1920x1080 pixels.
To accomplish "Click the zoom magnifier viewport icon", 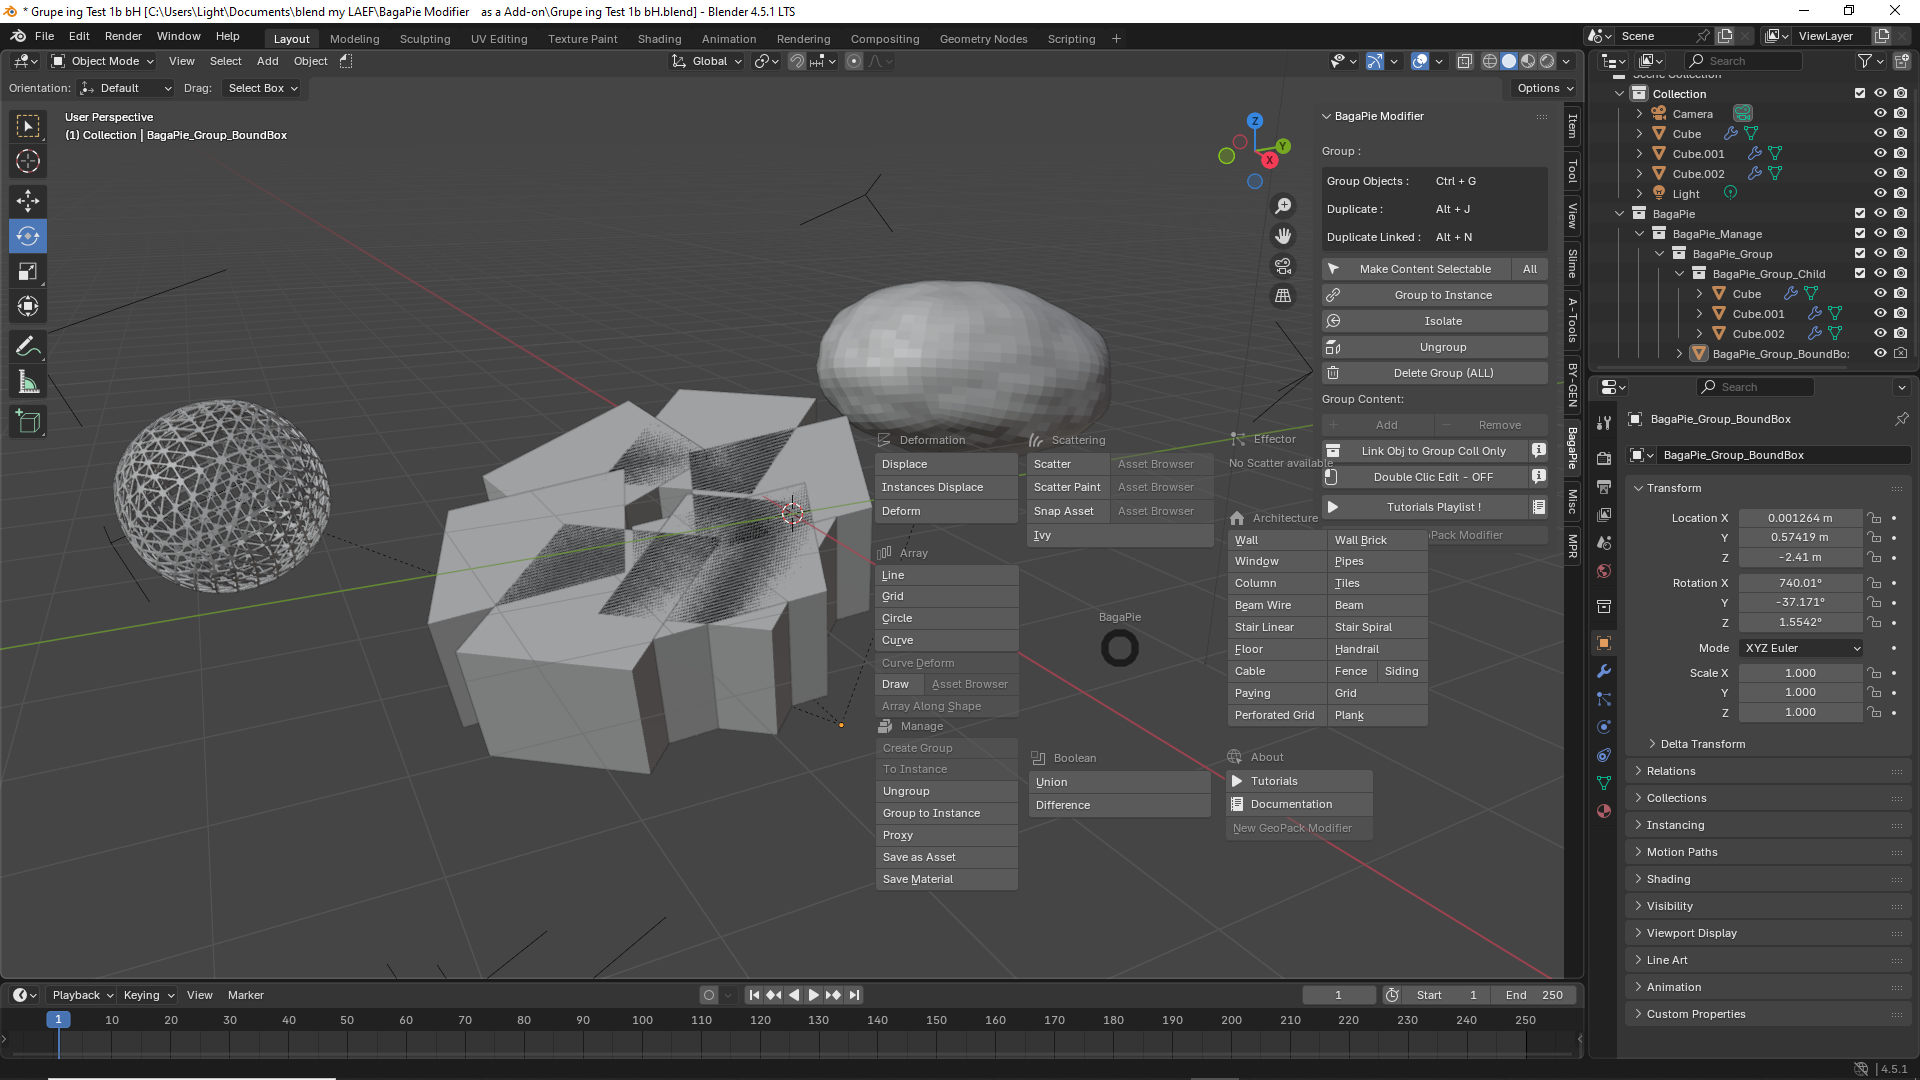I will 1283,206.
